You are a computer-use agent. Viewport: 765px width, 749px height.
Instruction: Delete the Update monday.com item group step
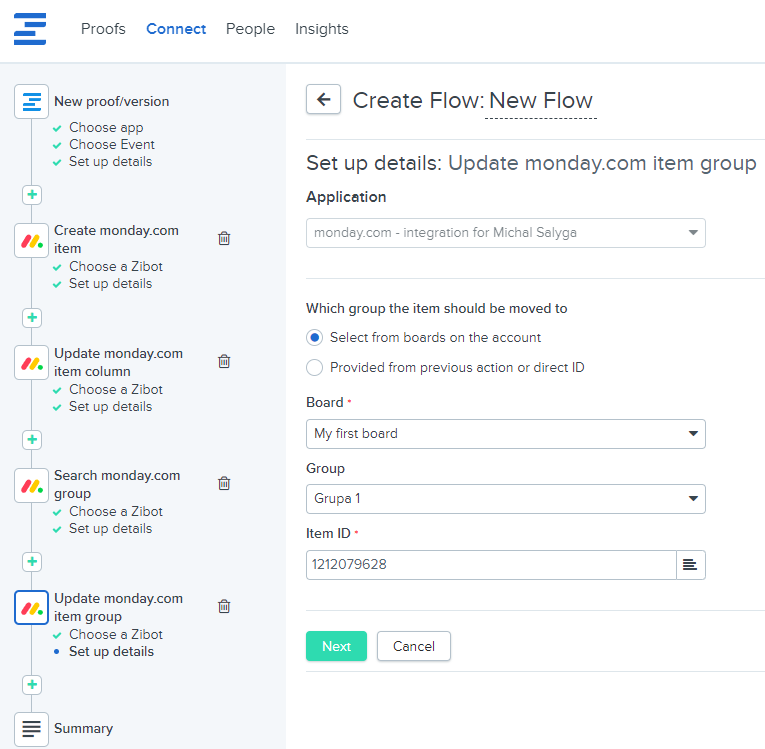click(224, 606)
